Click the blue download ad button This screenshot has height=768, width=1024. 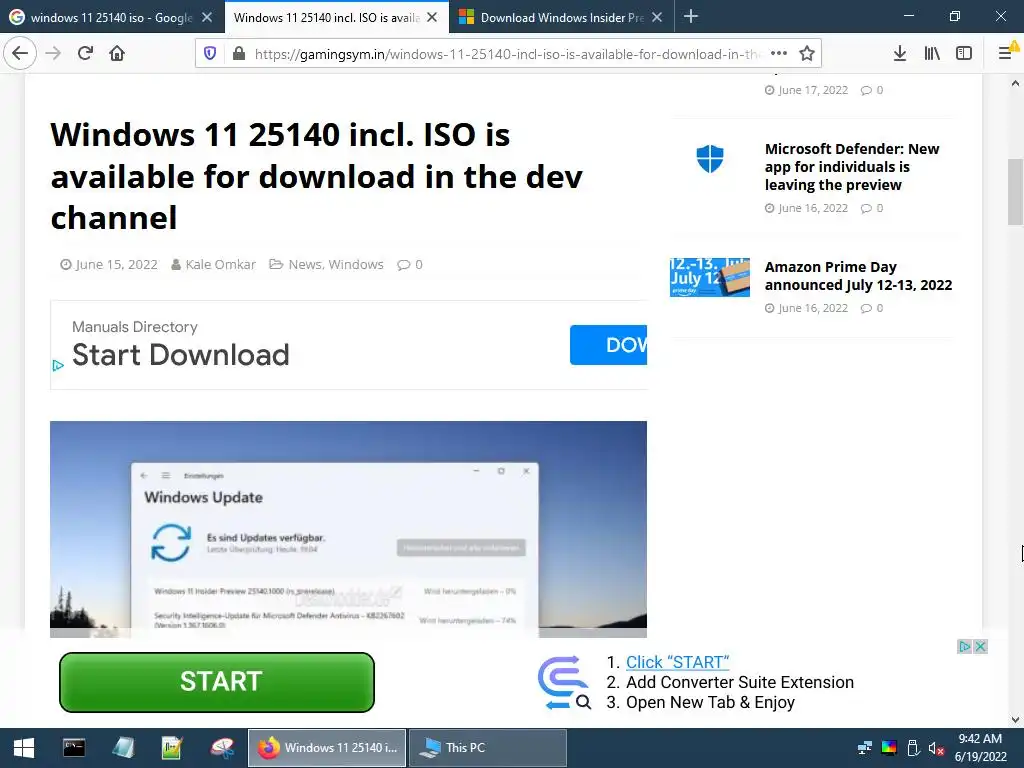(608, 345)
